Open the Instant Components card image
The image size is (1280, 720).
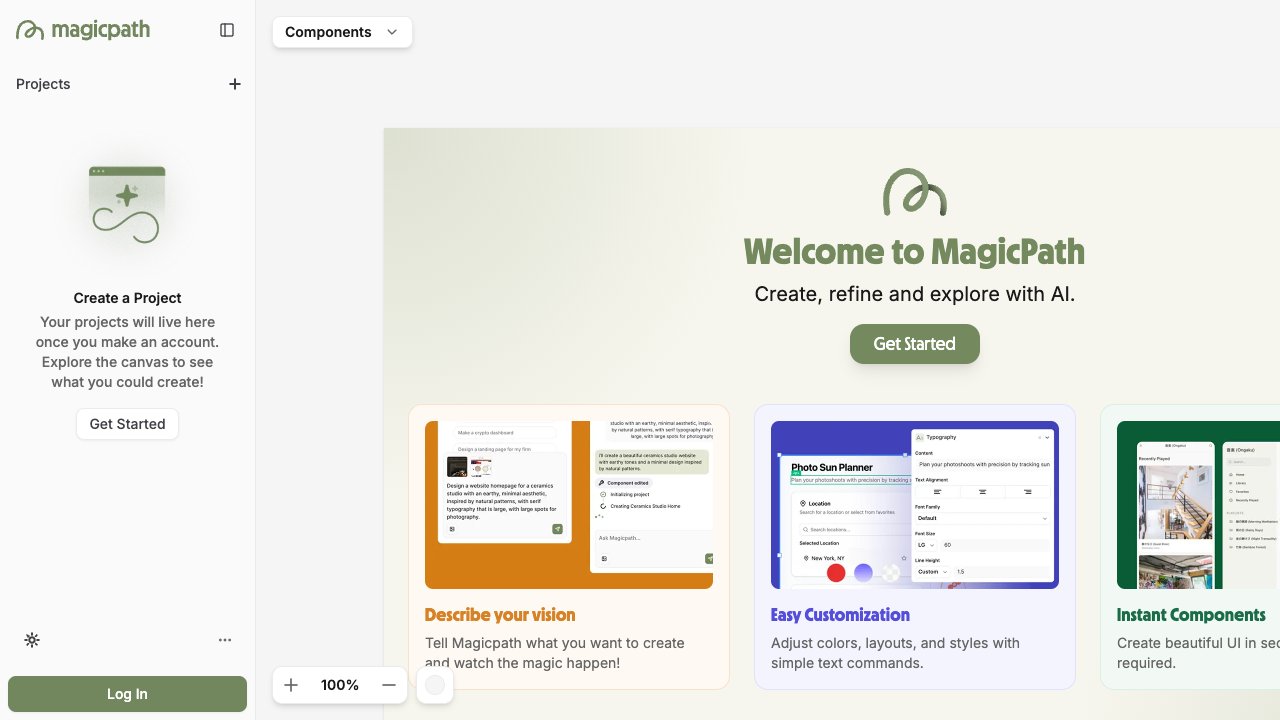[x=1198, y=505]
